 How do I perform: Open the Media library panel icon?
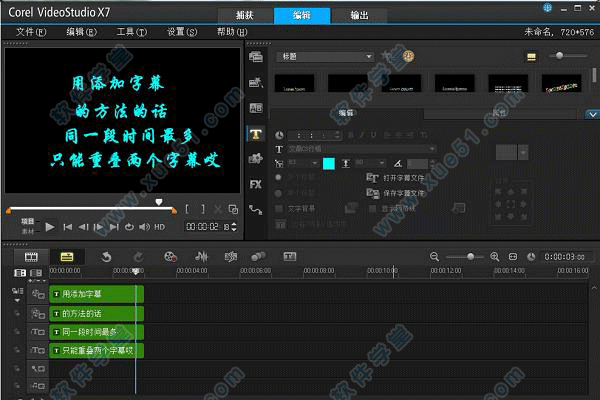pos(255,58)
